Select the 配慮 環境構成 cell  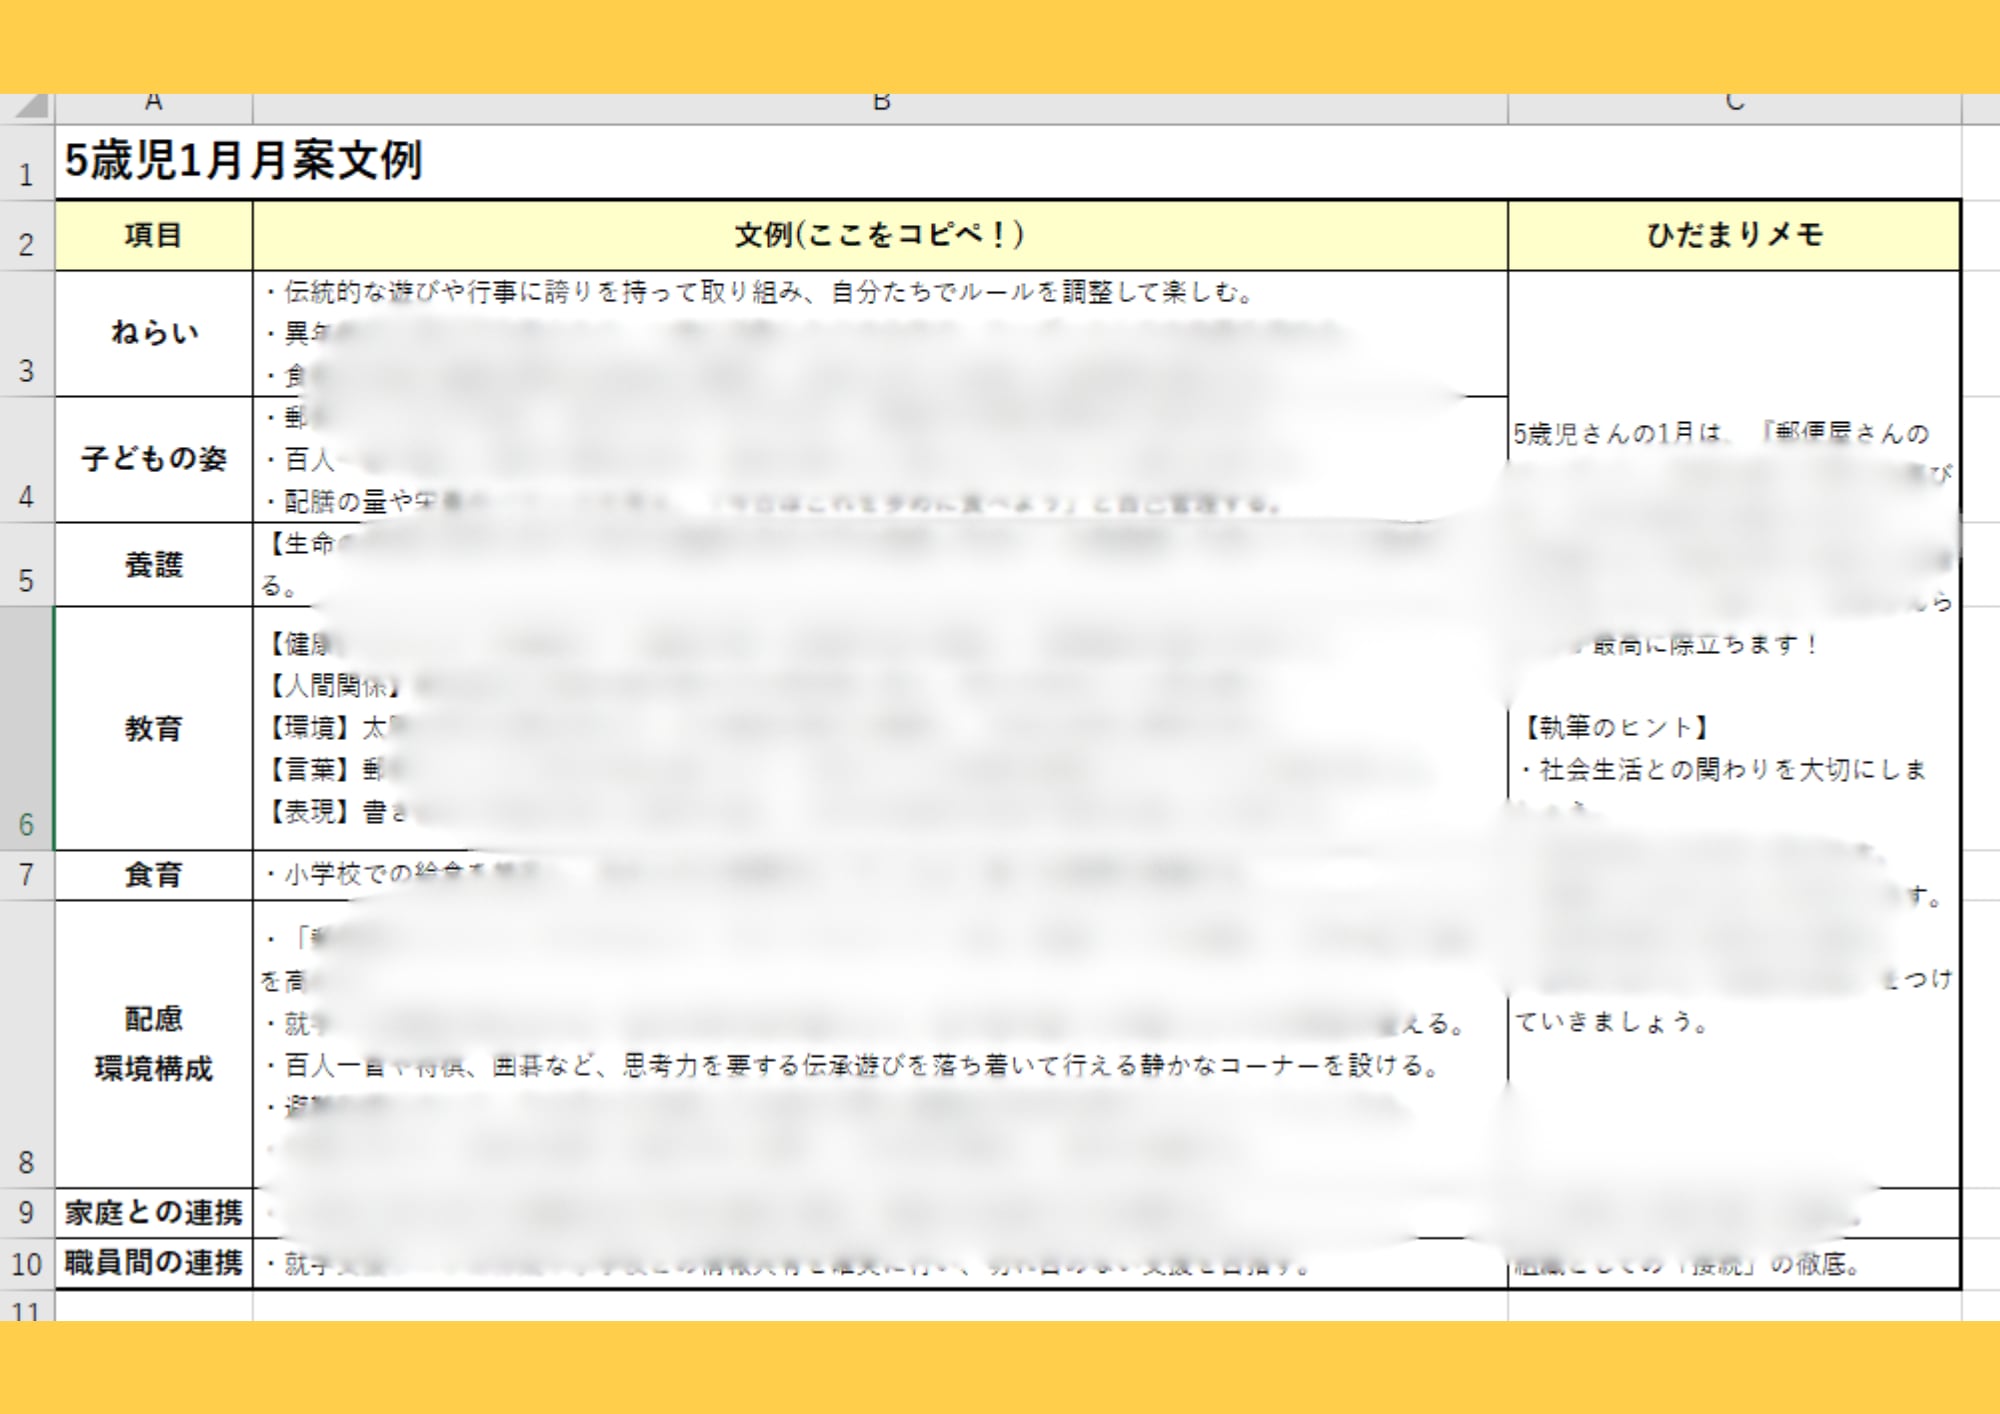(153, 1044)
